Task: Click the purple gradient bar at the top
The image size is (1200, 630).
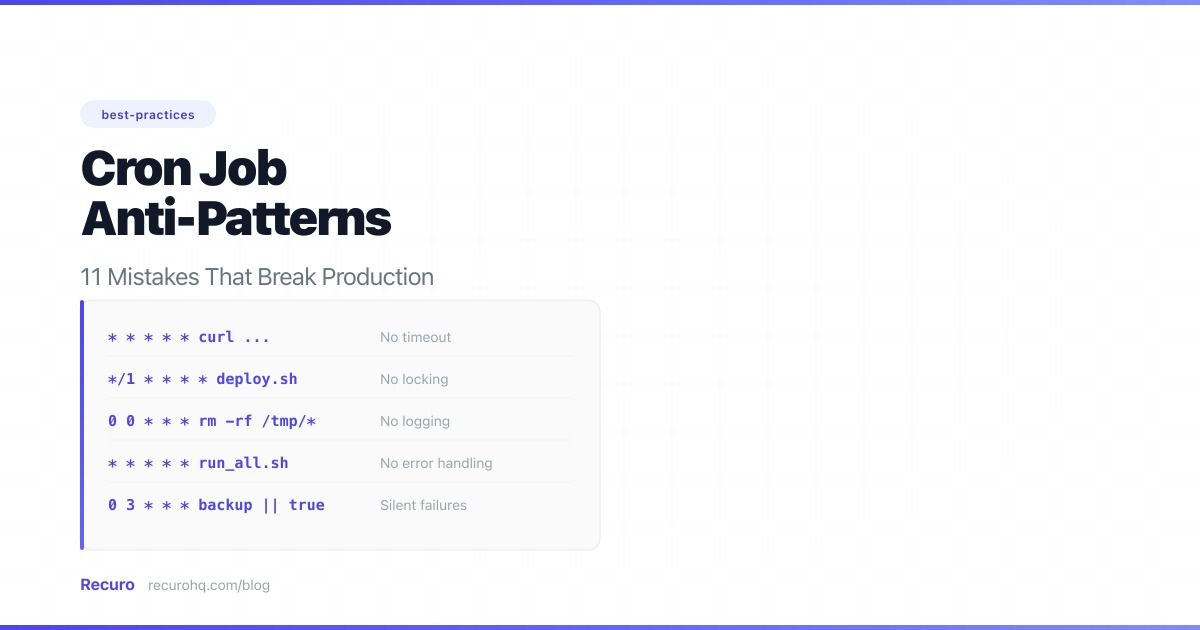Action: tap(600, 3)
